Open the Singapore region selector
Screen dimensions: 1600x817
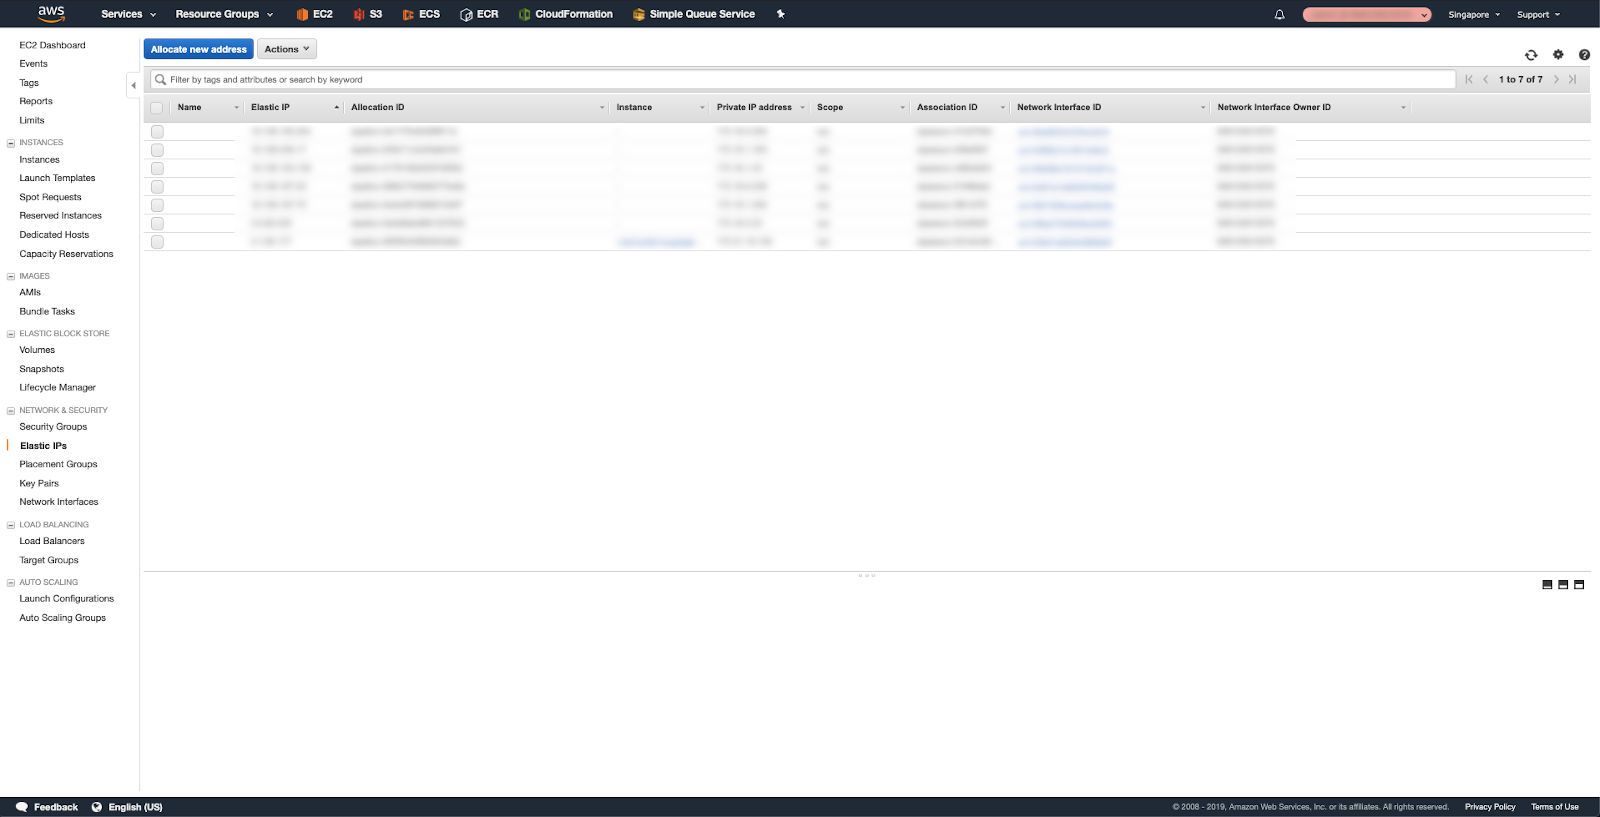(x=1474, y=14)
